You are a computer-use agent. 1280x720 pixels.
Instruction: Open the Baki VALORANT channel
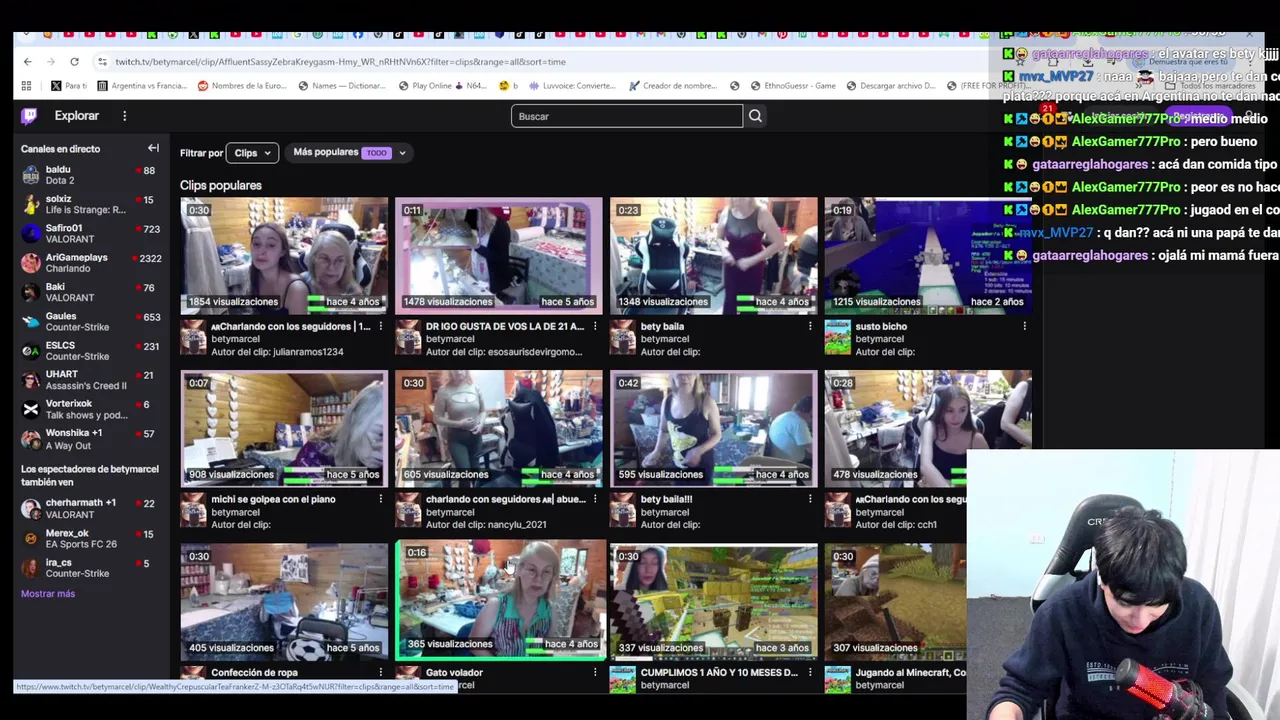click(90, 292)
